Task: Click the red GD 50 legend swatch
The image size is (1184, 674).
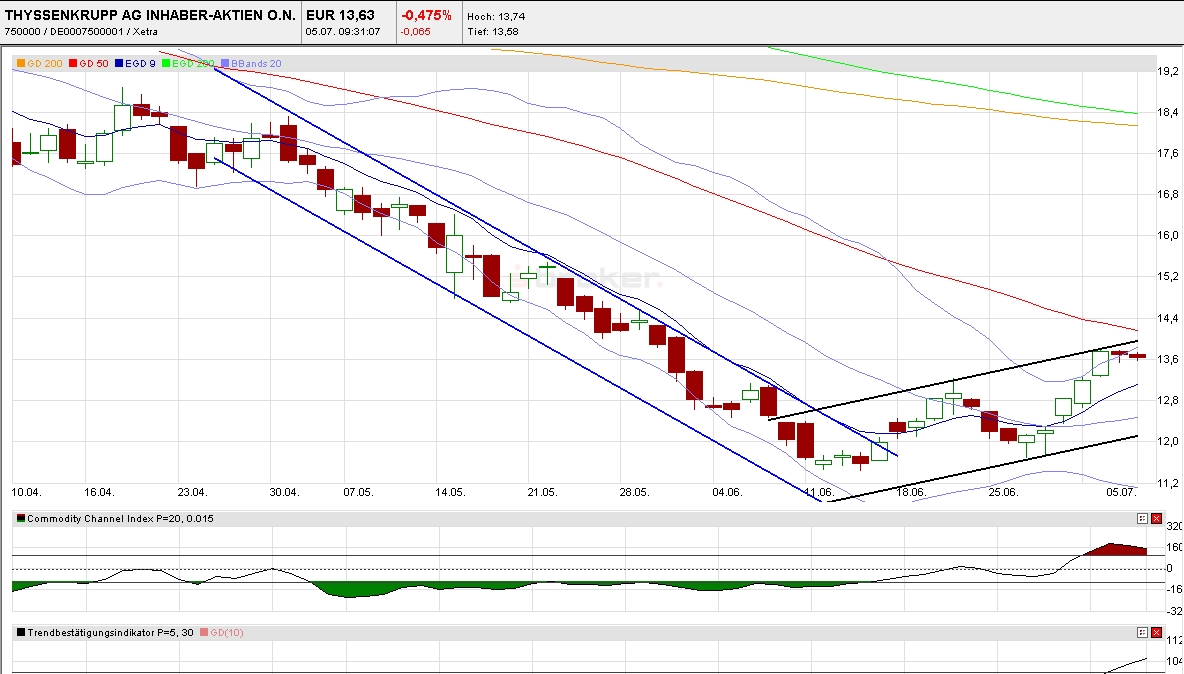Action: click(x=73, y=64)
